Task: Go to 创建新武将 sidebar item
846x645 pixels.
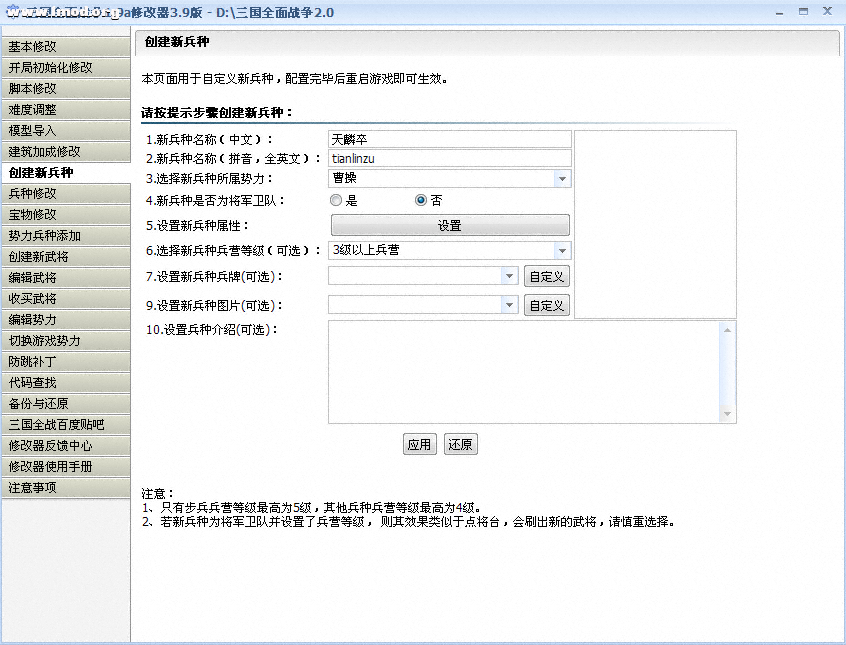Action: [x=65, y=257]
